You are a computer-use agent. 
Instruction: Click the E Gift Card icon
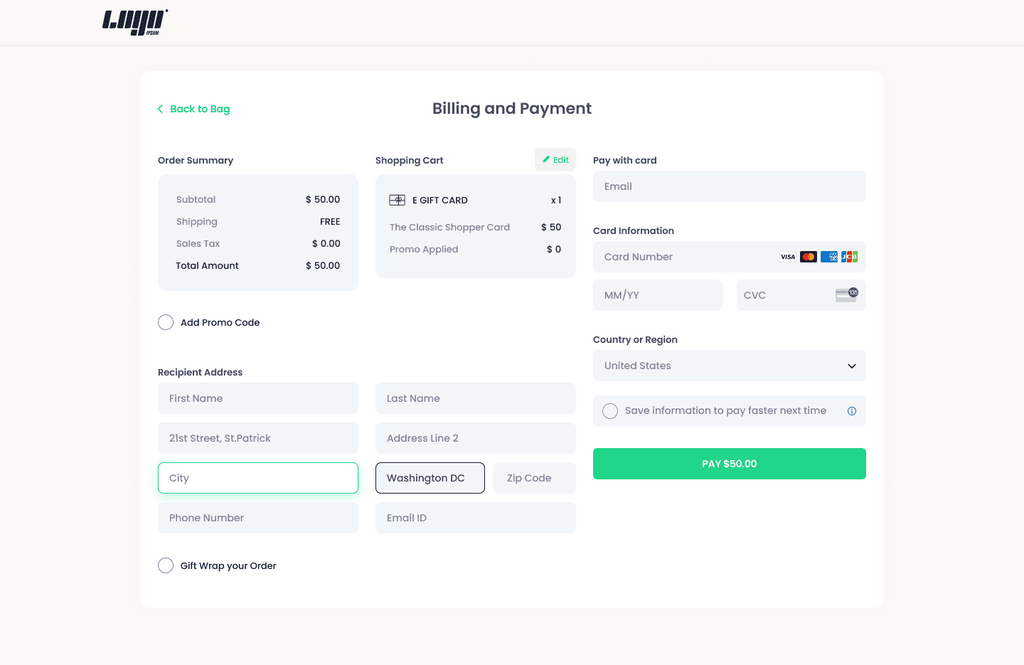(x=397, y=200)
